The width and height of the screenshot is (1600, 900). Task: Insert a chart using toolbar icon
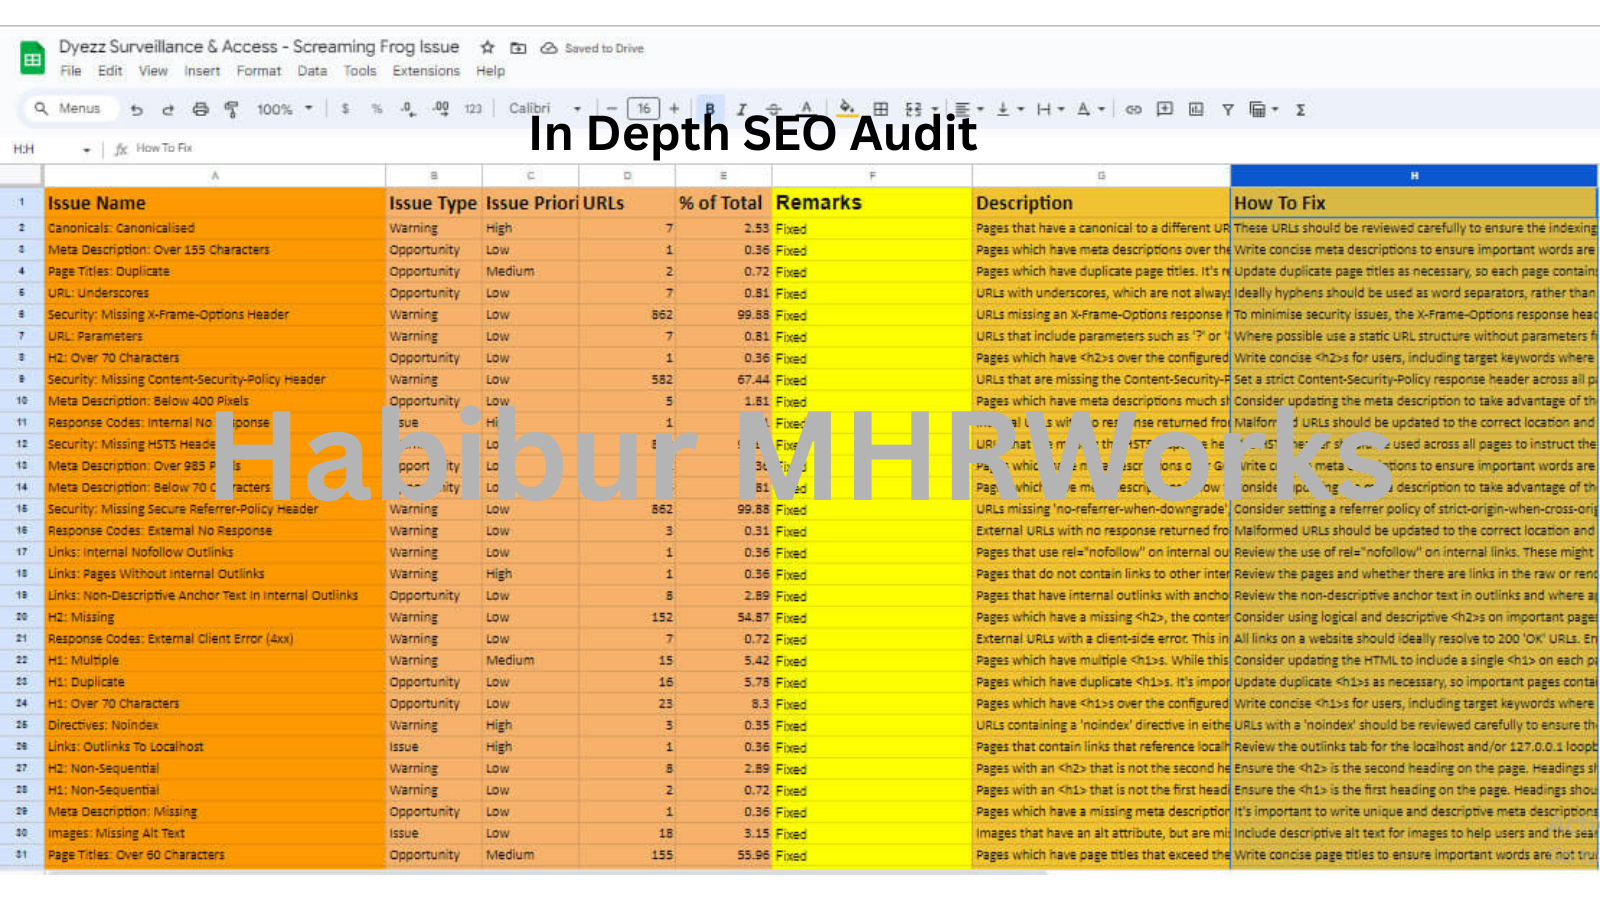pos(1196,109)
